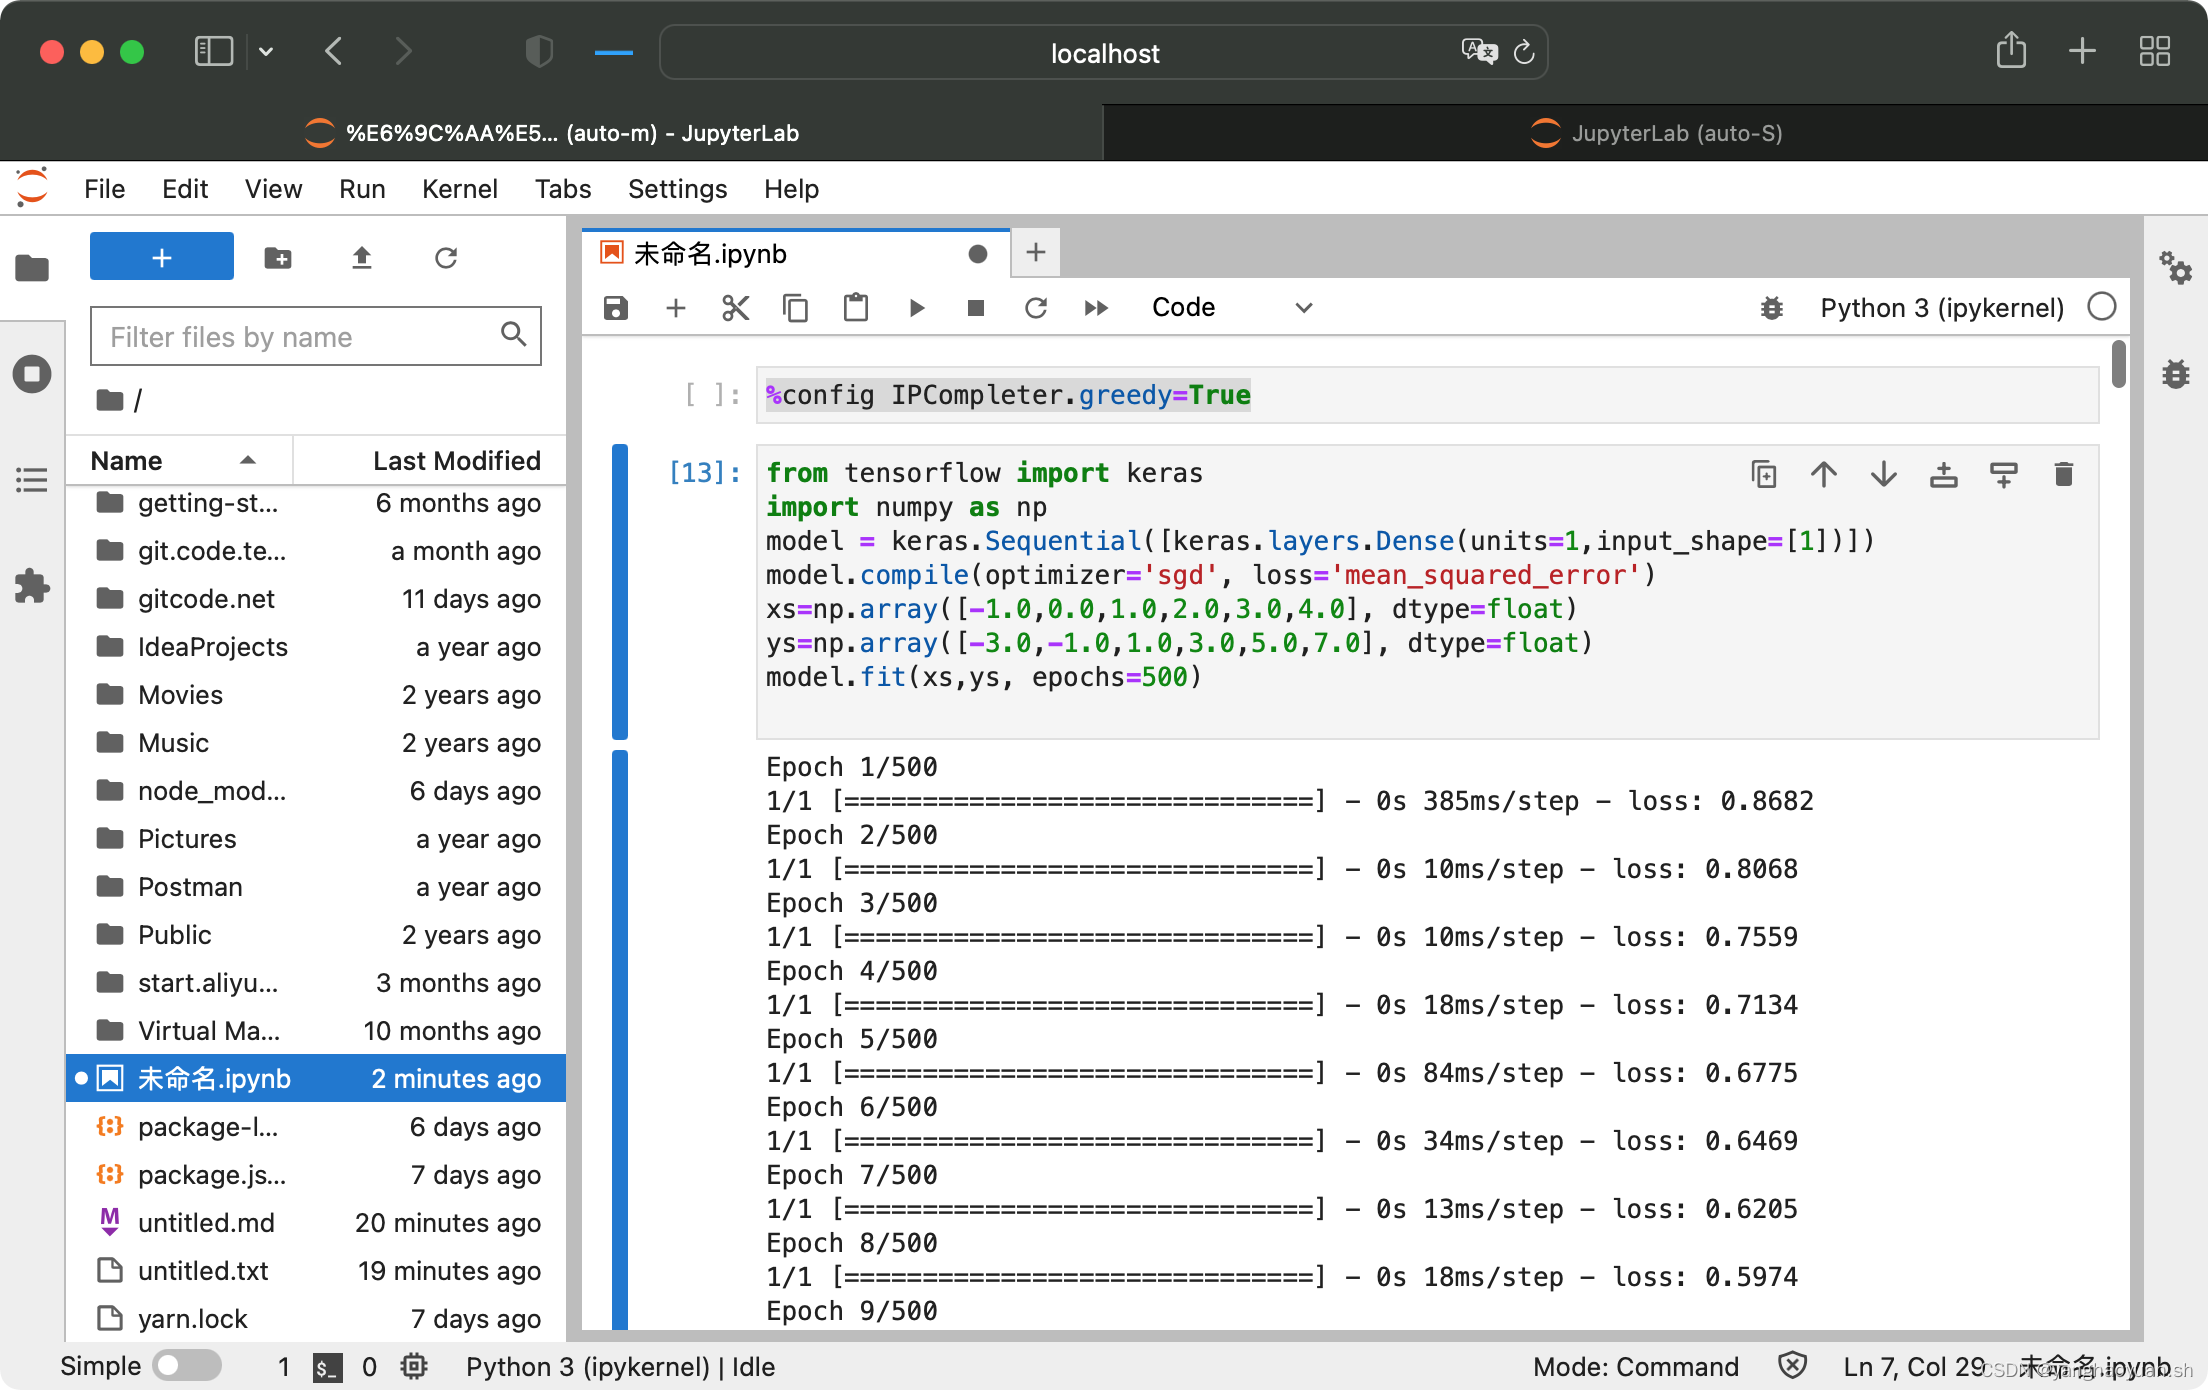This screenshot has height=1390, width=2208.
Task: Open a new launcher tab beside the notebook
Action: (x=1036, y=252)
